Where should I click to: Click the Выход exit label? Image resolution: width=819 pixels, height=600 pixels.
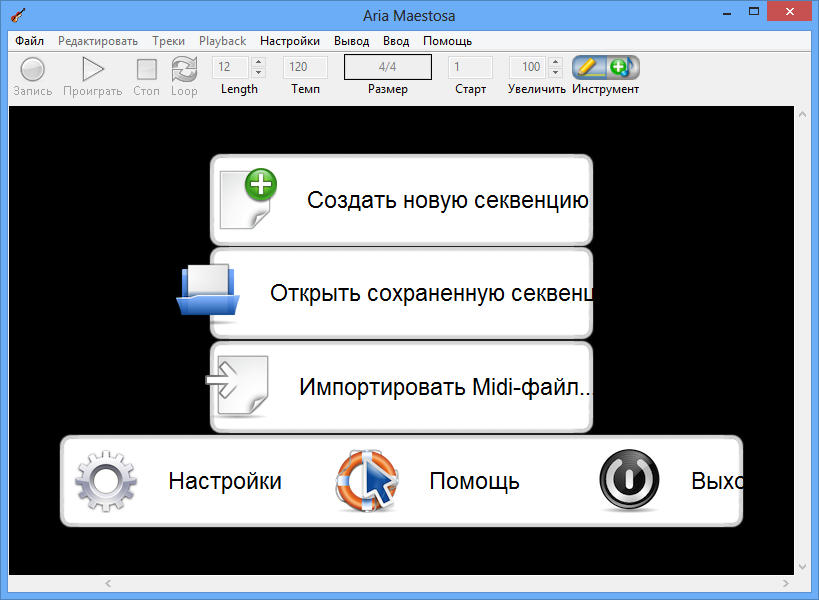tap(717, 481)
